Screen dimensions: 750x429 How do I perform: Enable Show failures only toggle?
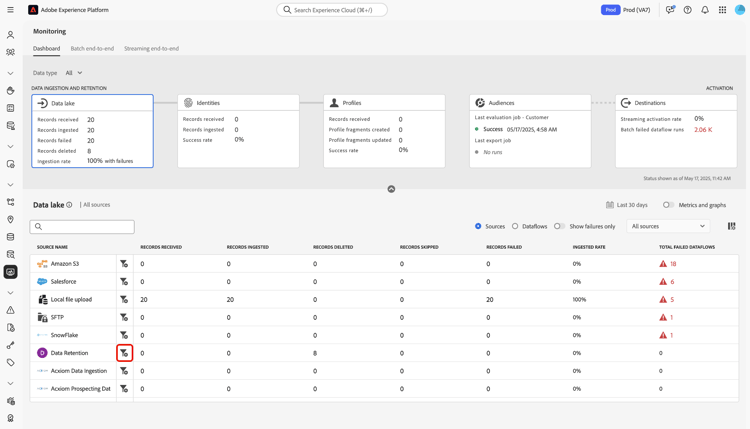pos(559,227)
